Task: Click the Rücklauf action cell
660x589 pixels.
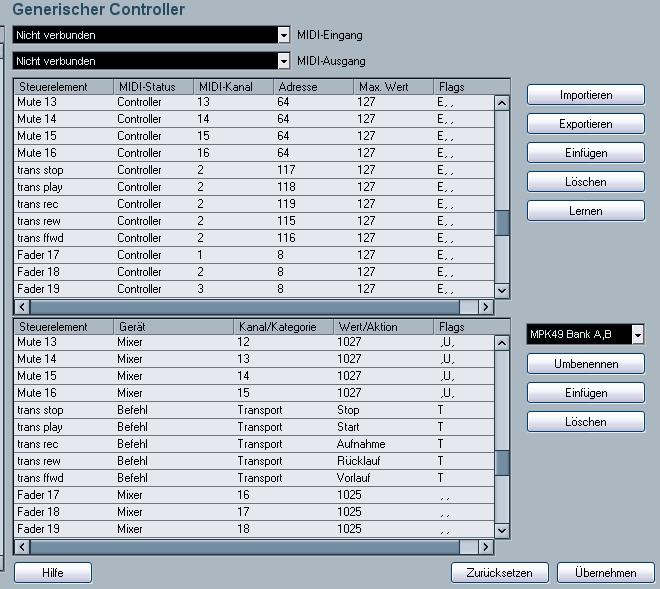Action: (x=359, y=461)
